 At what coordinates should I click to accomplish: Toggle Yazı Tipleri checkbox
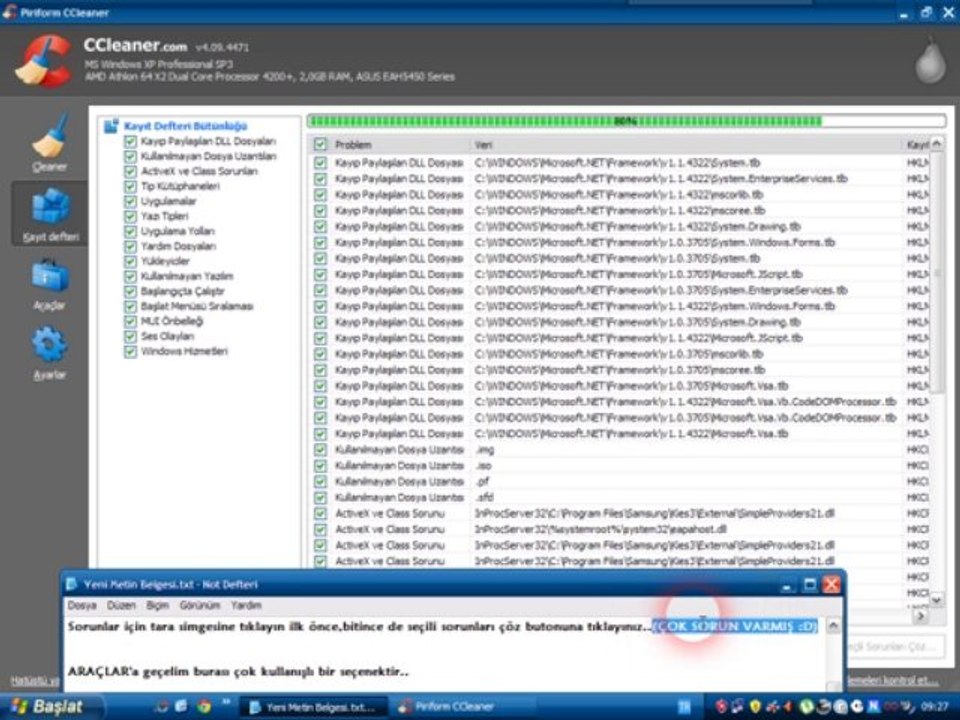click(130, 217)
